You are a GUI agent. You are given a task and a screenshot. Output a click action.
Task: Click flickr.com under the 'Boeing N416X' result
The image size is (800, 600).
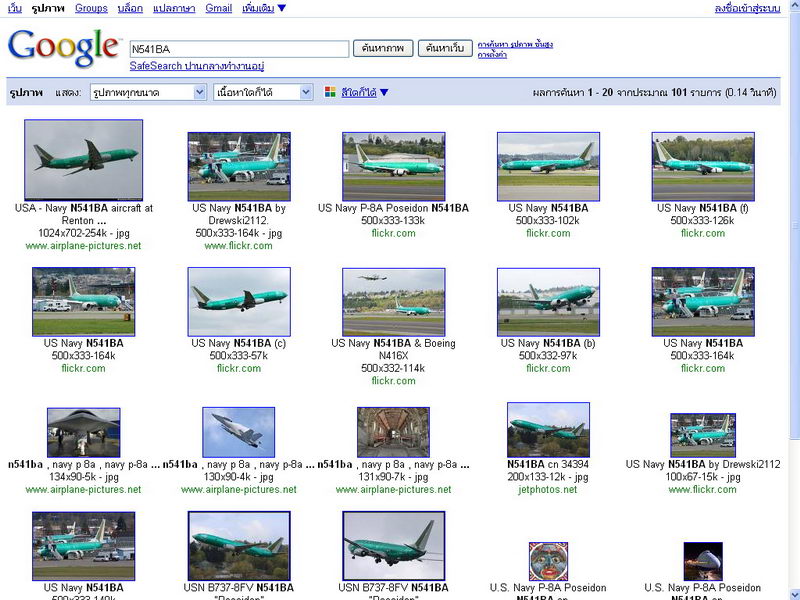(x=393, y=381)
